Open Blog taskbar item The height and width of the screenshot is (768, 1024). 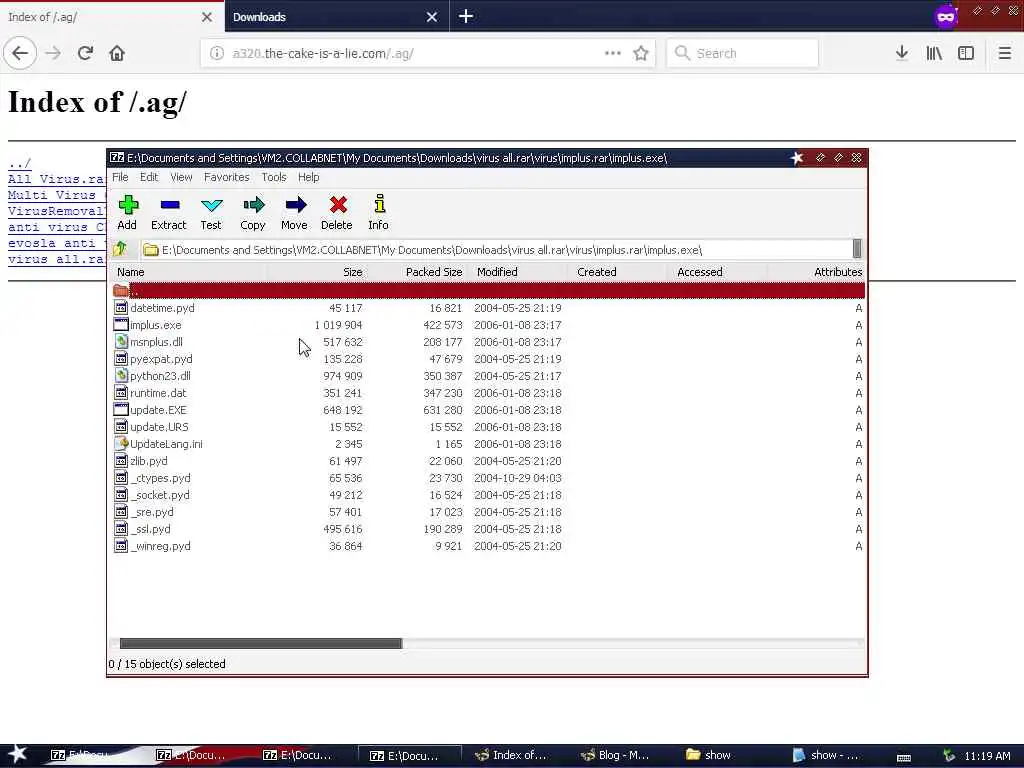(x=619, y=755)
